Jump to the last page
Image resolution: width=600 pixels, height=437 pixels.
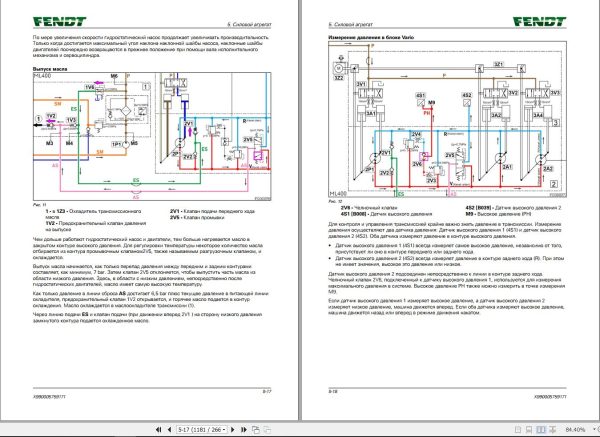[243, 430]
